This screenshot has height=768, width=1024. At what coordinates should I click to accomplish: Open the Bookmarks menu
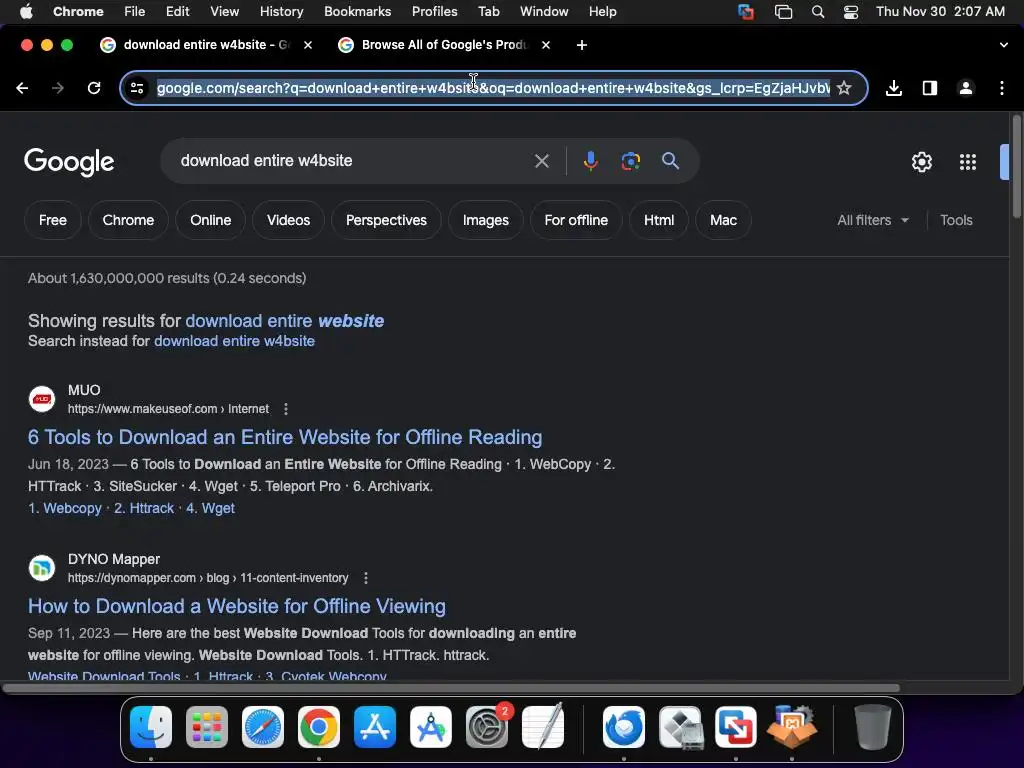coord(357,12)
